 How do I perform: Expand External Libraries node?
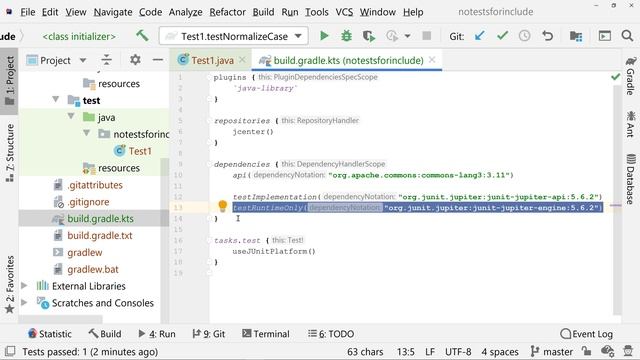point(24,286)
